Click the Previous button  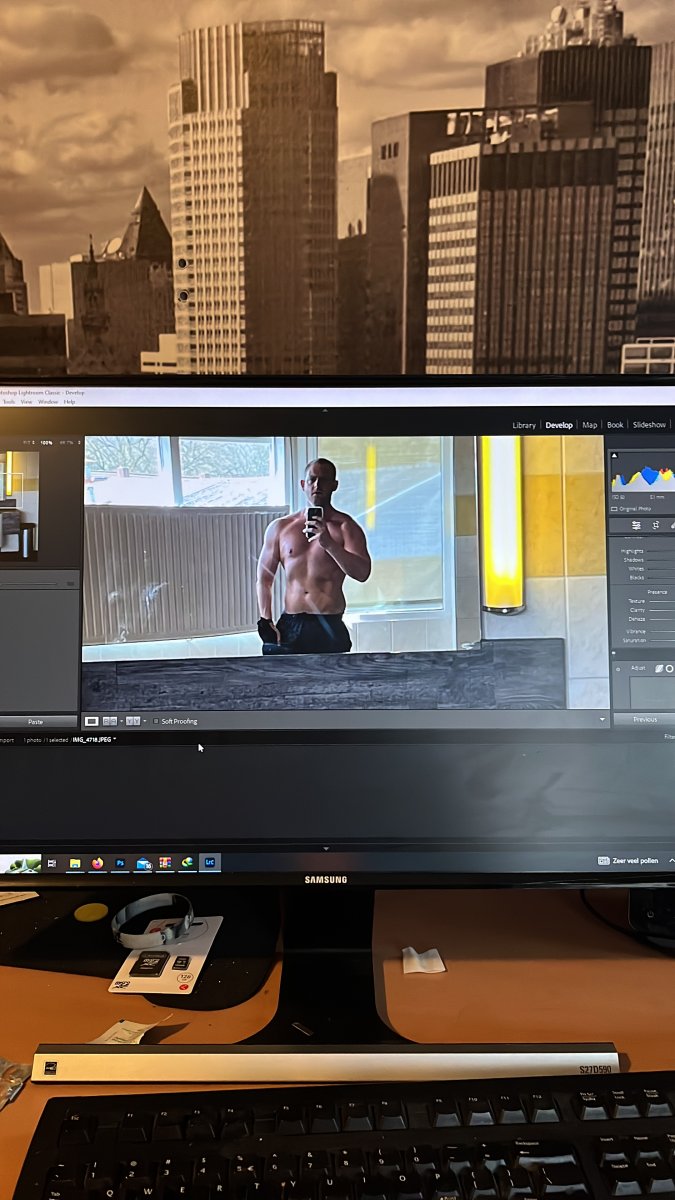tap(644, 719)
